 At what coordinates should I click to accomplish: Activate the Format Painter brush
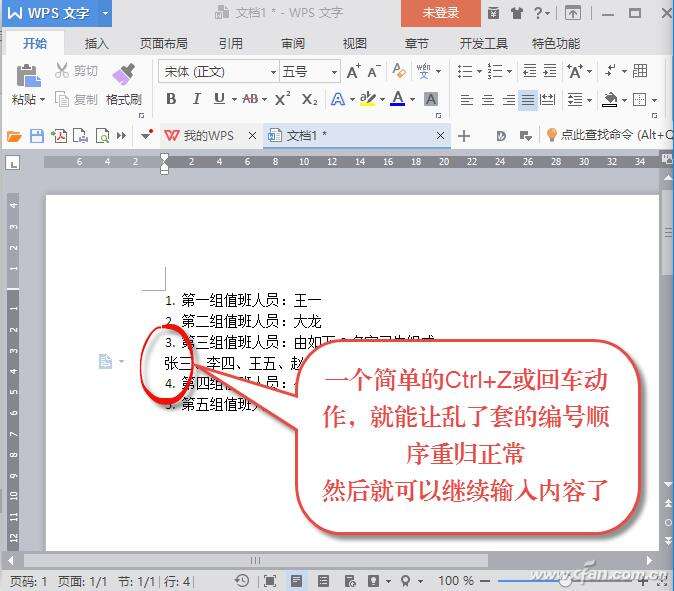coord(124,74)
